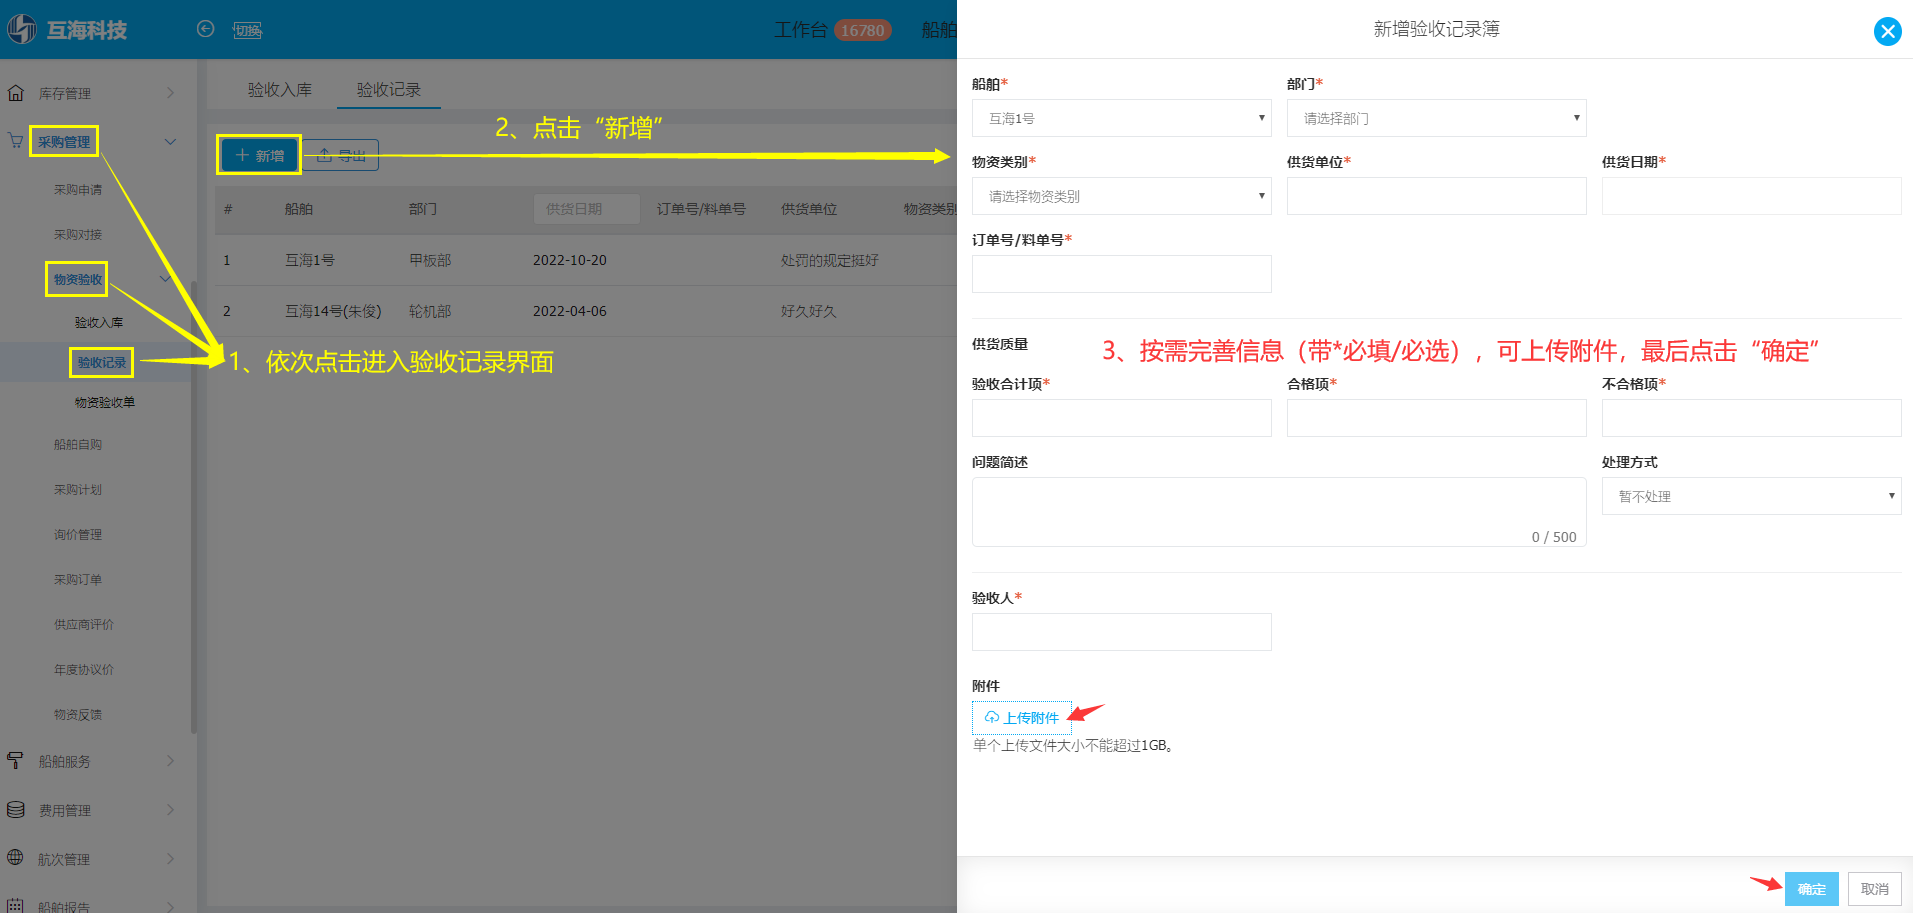Screen dimensions: 1913x913
Task: Click the 16780 notification badge
Action: tap(862, 30)
